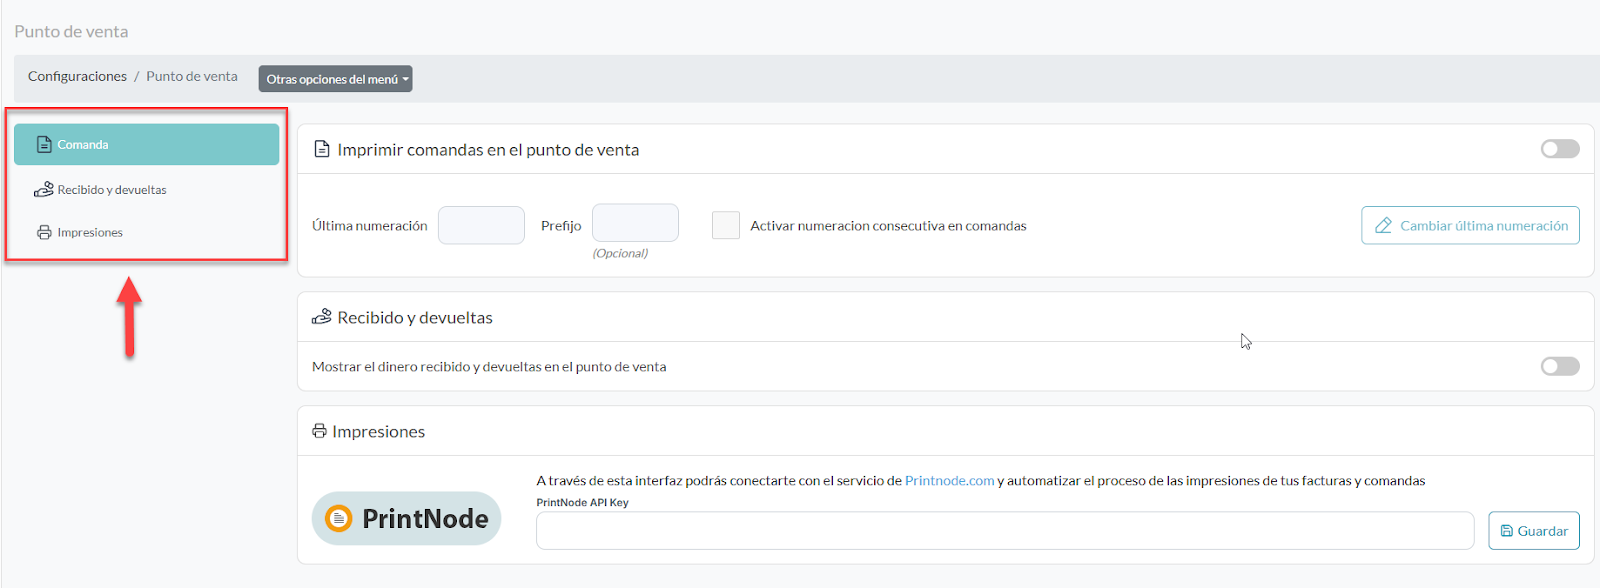Screen dimensions: 1600x588
Task: Click the PrintNode logo badge
Action: (x=406, y=518)
